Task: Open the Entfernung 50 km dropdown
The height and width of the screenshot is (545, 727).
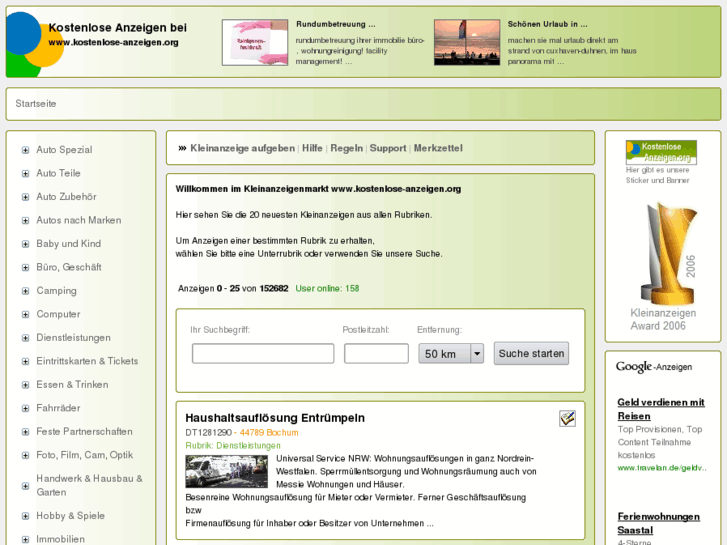Action: point(451,354)
